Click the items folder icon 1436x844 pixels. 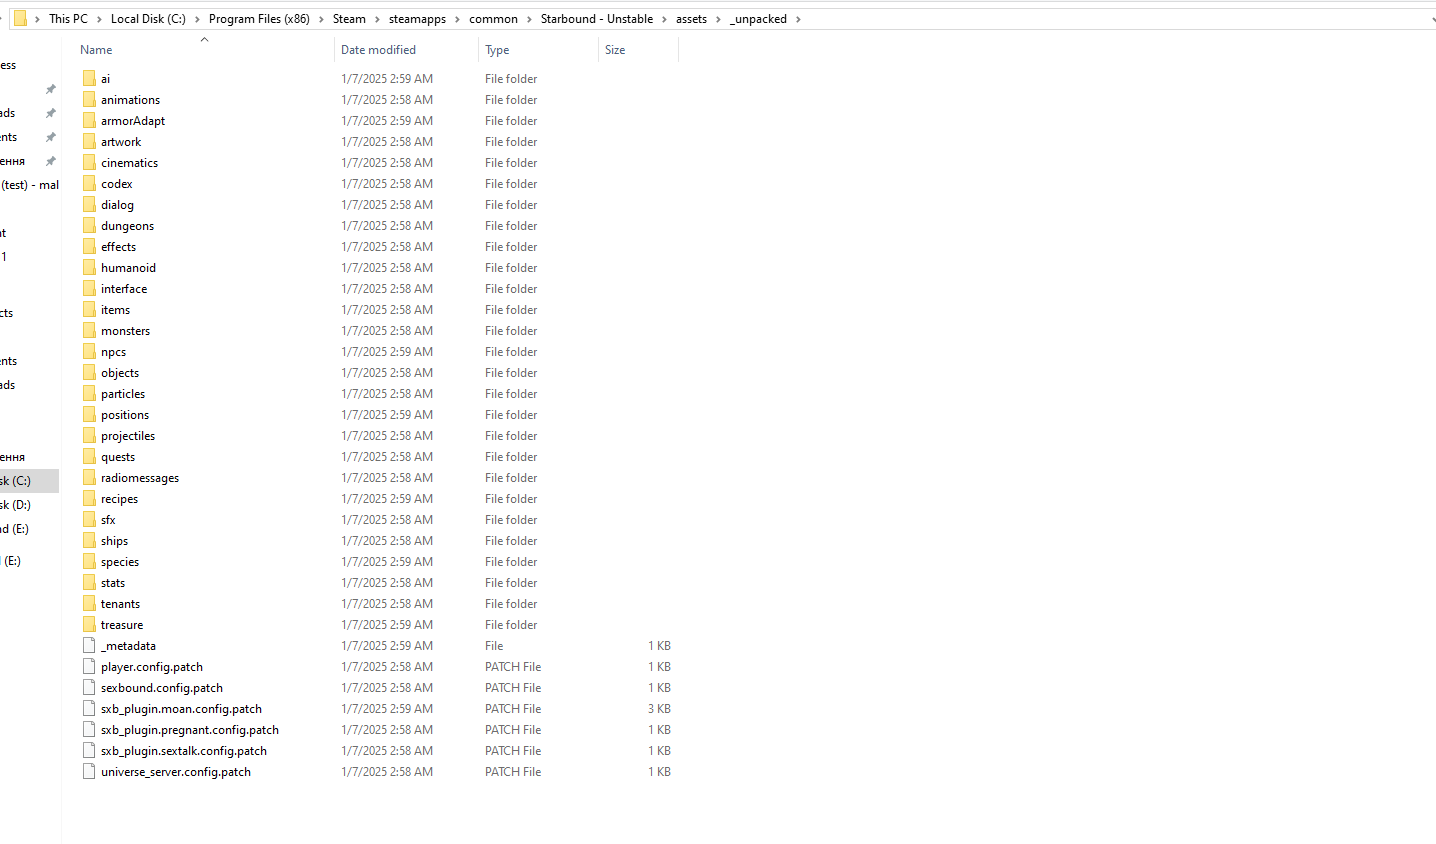pos(89,310)
